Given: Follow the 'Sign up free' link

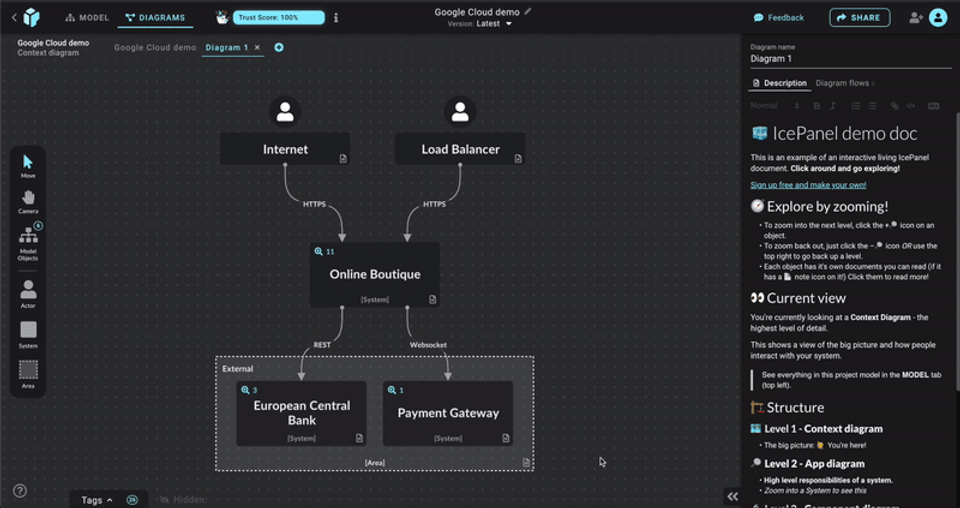Looking at the screenshot, I should (808, 185).
